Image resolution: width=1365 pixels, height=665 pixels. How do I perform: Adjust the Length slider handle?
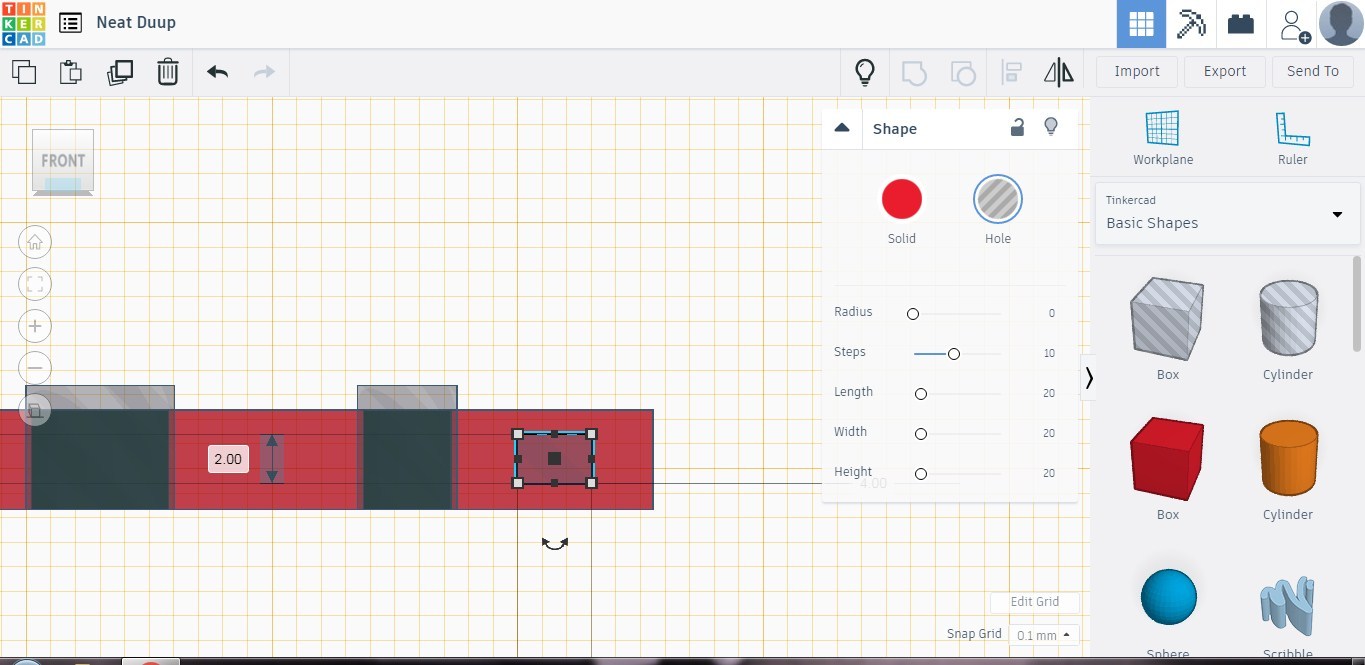921,394
